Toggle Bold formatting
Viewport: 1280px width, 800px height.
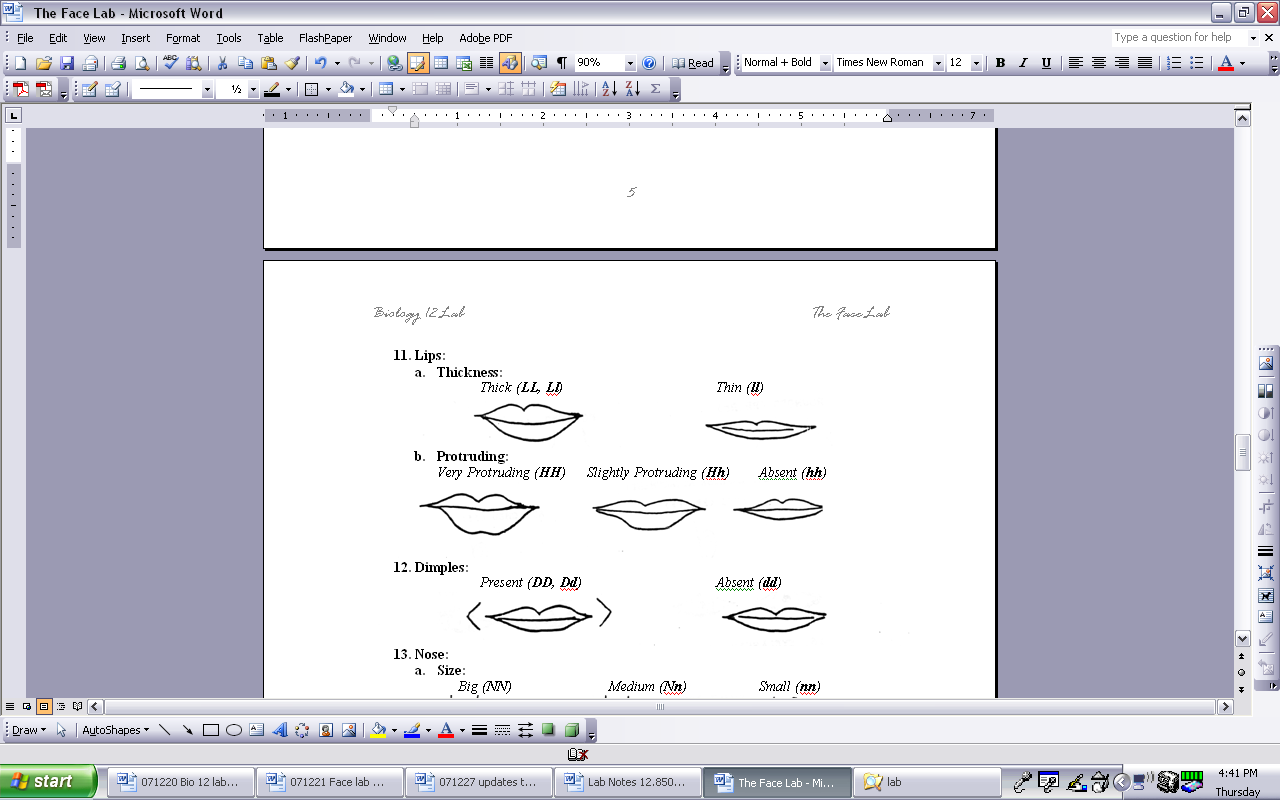1000,63
